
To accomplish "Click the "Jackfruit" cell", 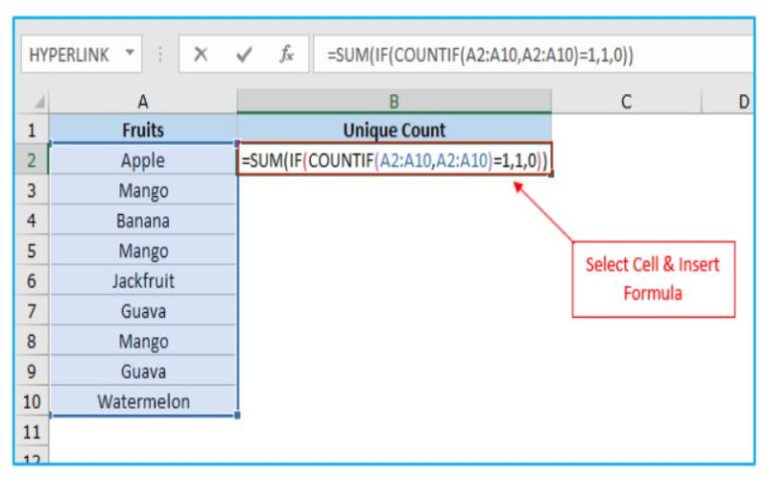I will tap(143, 281).
